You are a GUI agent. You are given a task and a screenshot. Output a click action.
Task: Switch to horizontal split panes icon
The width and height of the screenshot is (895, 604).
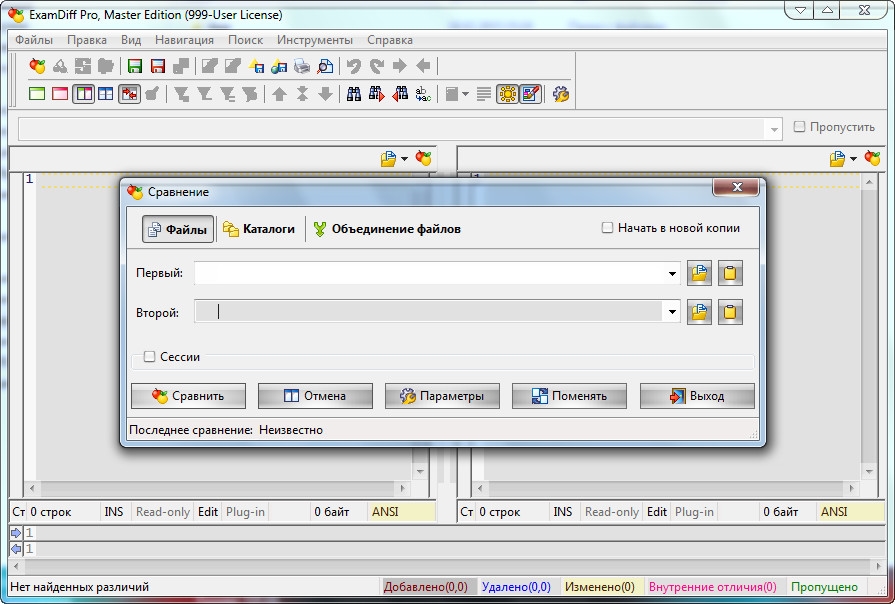pyautogui.click(x=106, y=94)
